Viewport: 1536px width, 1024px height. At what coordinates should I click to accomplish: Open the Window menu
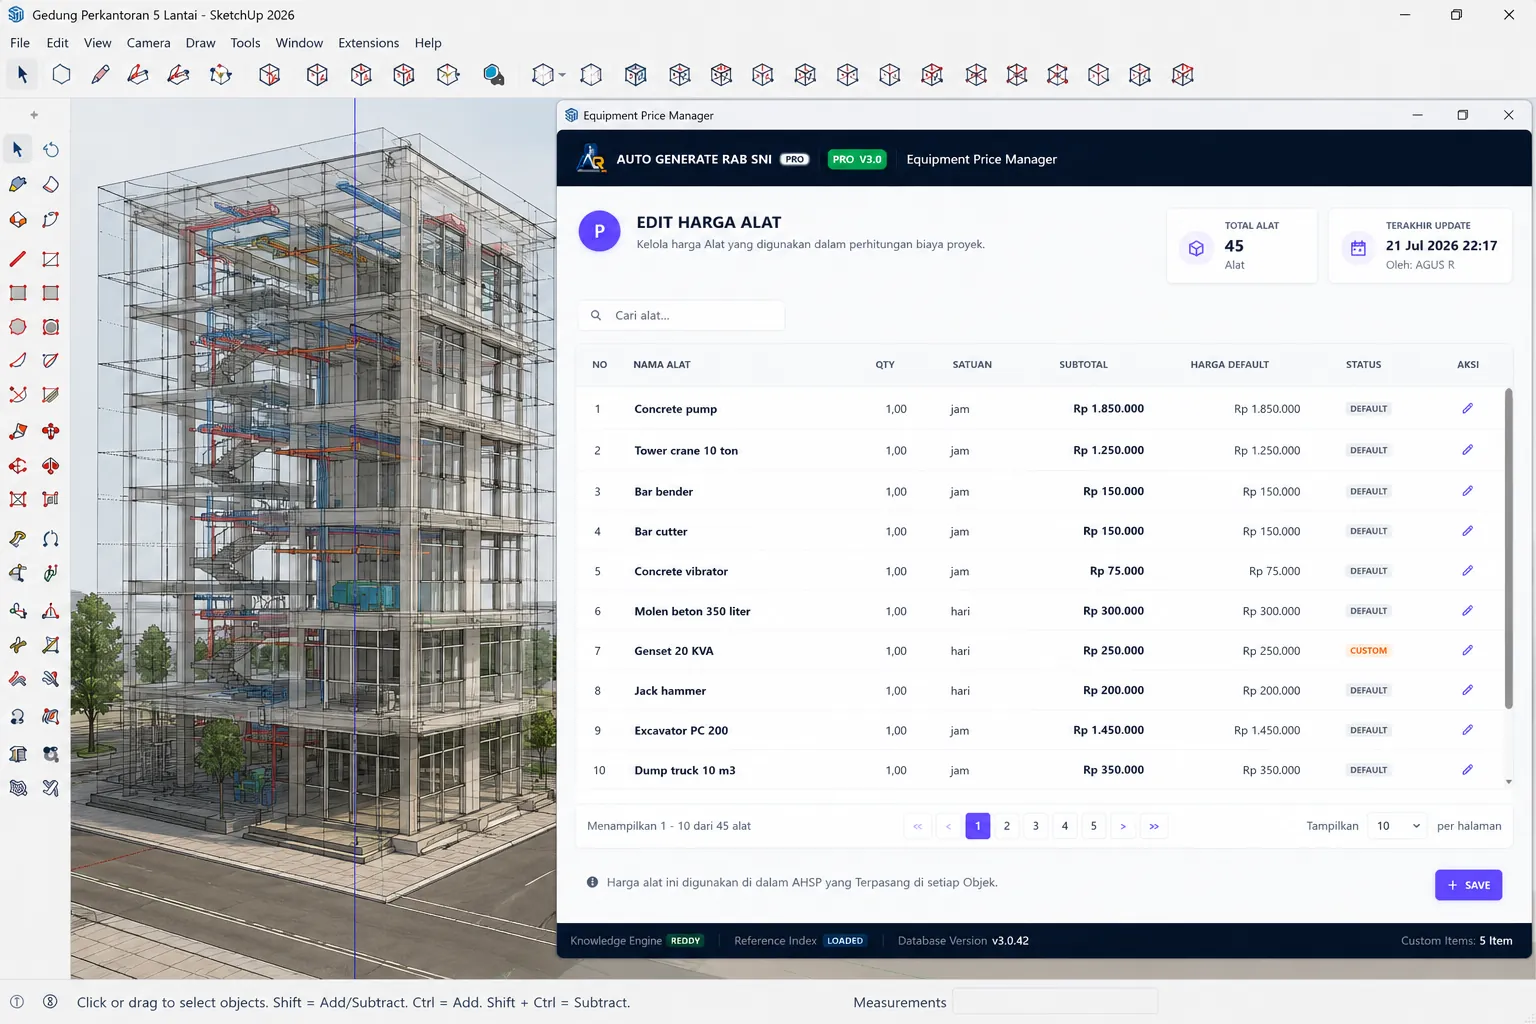(299, 43)
